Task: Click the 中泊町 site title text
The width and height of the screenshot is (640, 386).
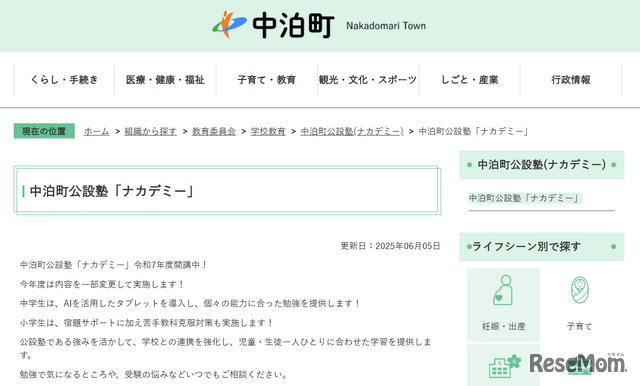Action: (293, 26)
